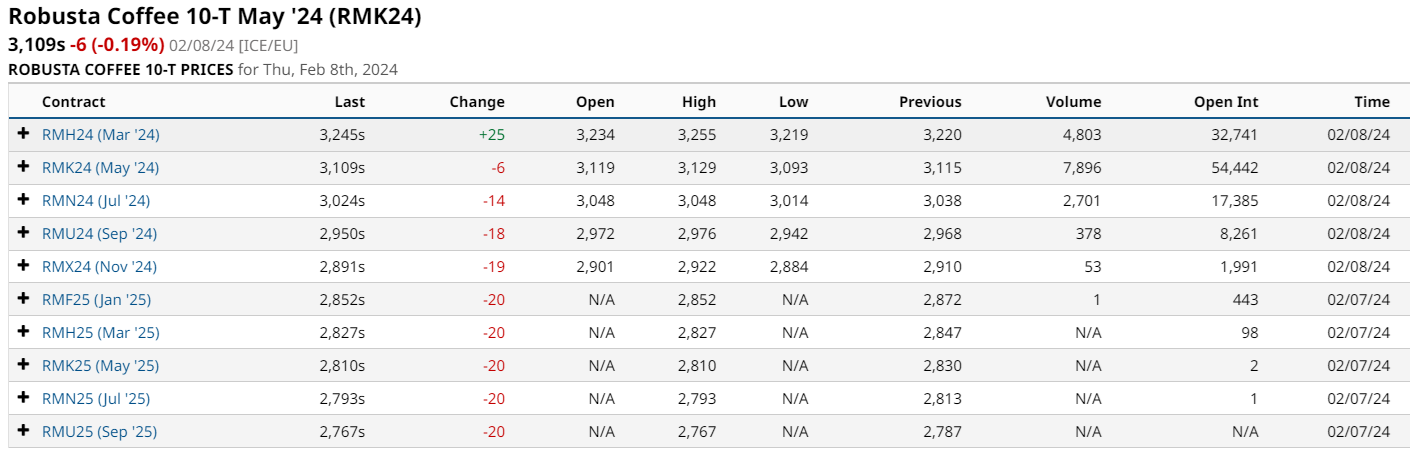The width and height of the screenshot is (1410, 449).
Task: Click plus icon beside RMX24 contract
Action: click(x=24, y=266)
